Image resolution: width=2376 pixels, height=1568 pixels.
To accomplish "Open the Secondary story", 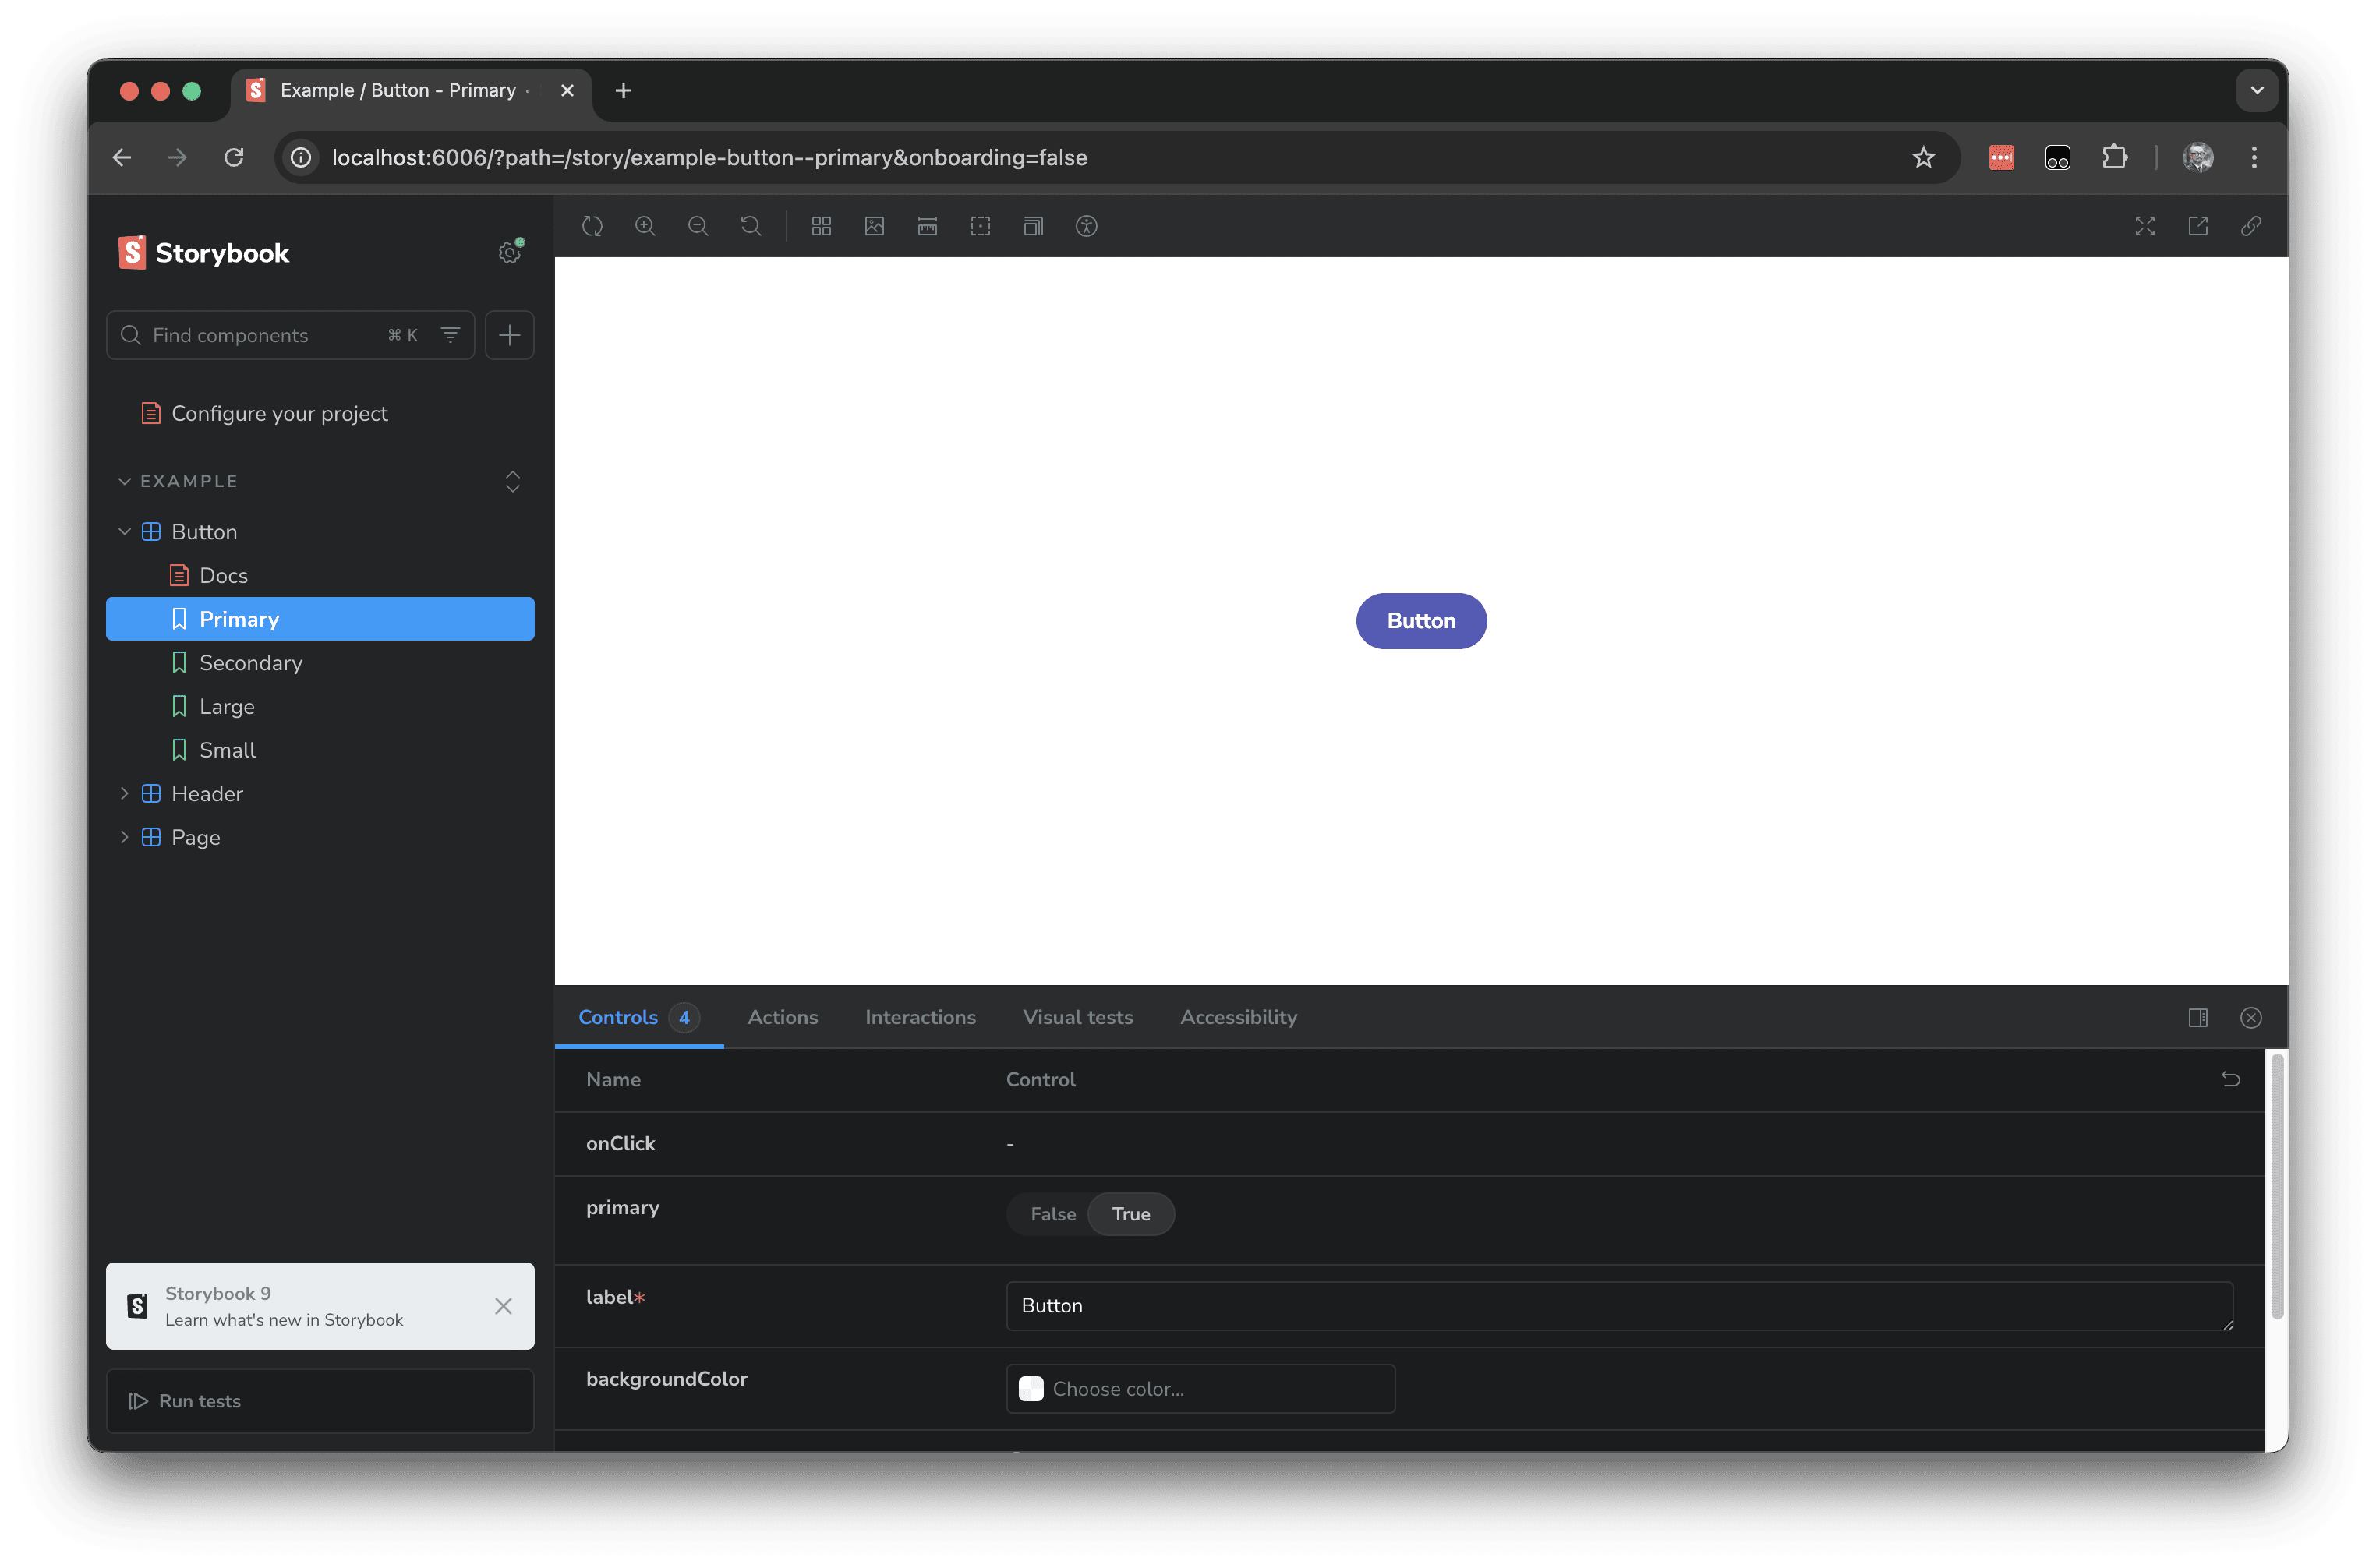I will point(250,663).
